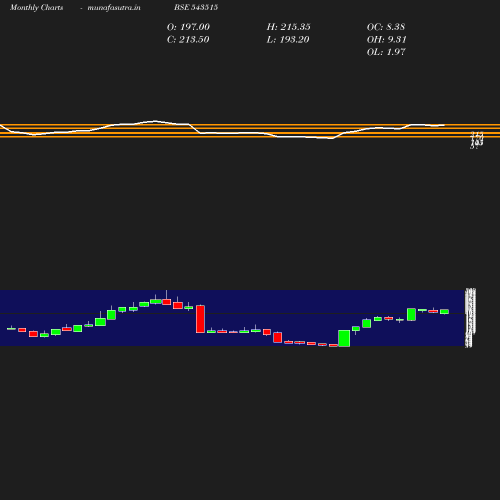Click the 'Monthly Charts' title text
This screenshot has height=500, width=500.
[36, 7]
